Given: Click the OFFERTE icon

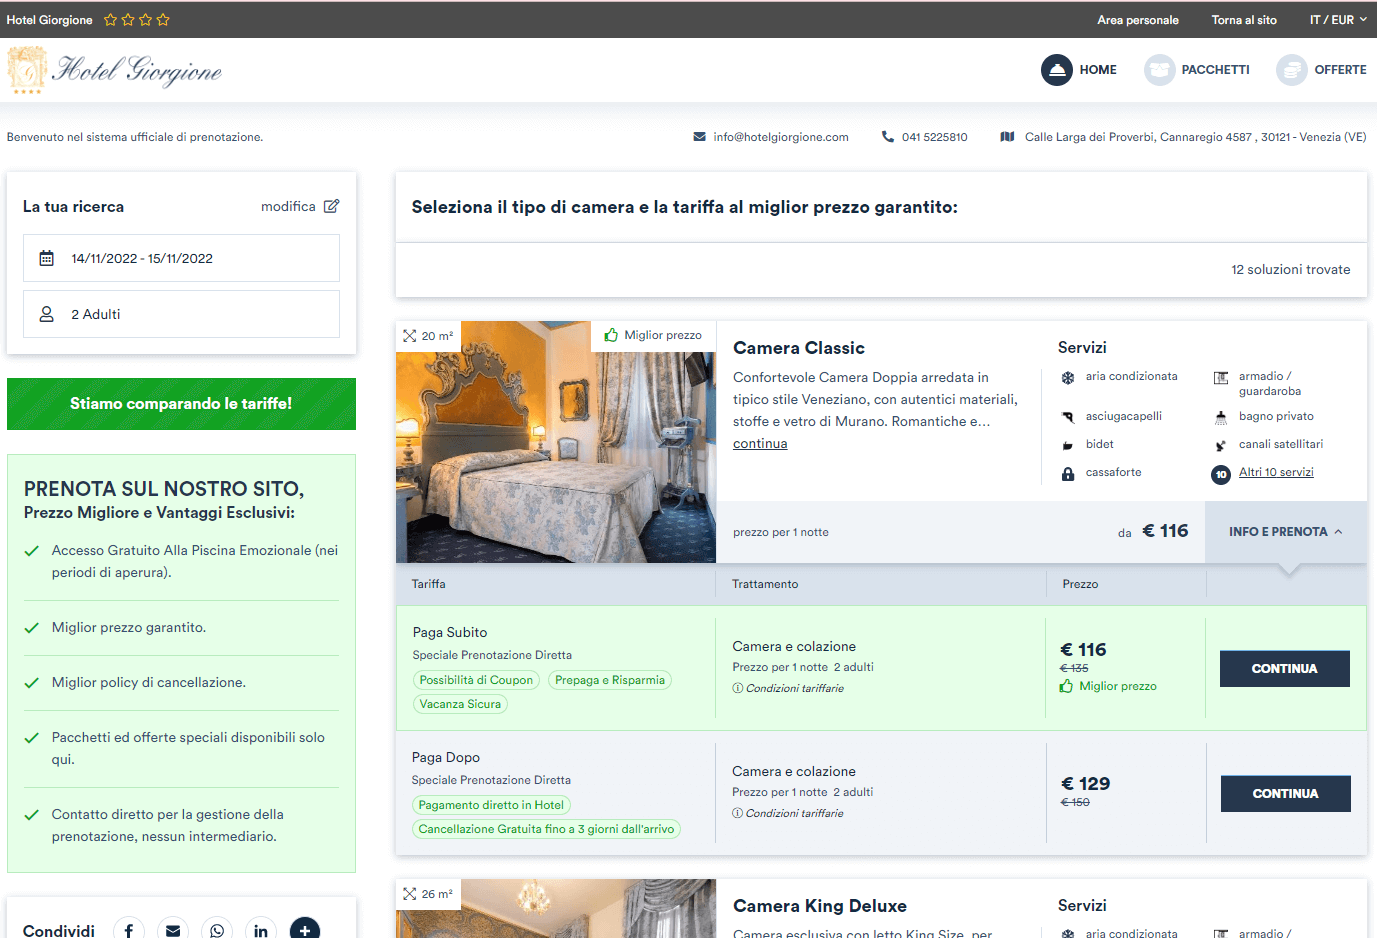Looking at the screenshot, I should [1292, 70].
